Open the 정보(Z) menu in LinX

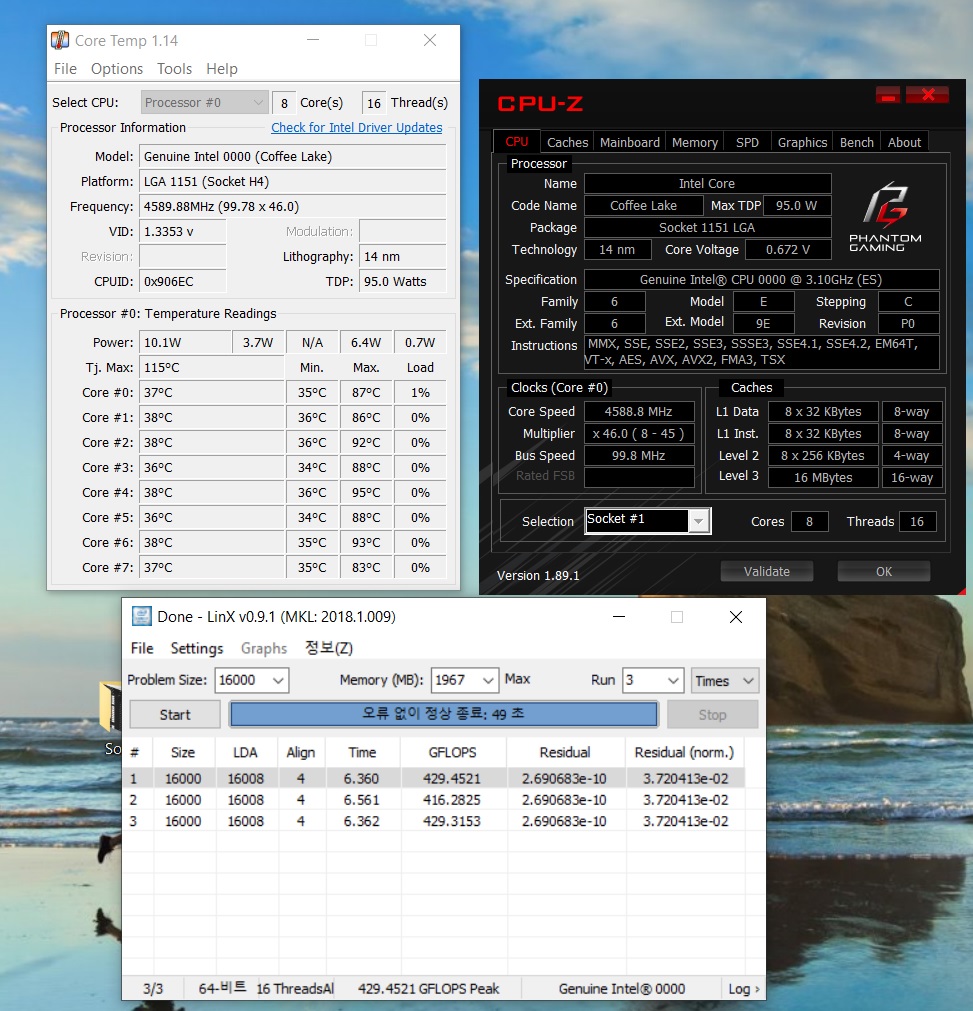pos(329,648)
